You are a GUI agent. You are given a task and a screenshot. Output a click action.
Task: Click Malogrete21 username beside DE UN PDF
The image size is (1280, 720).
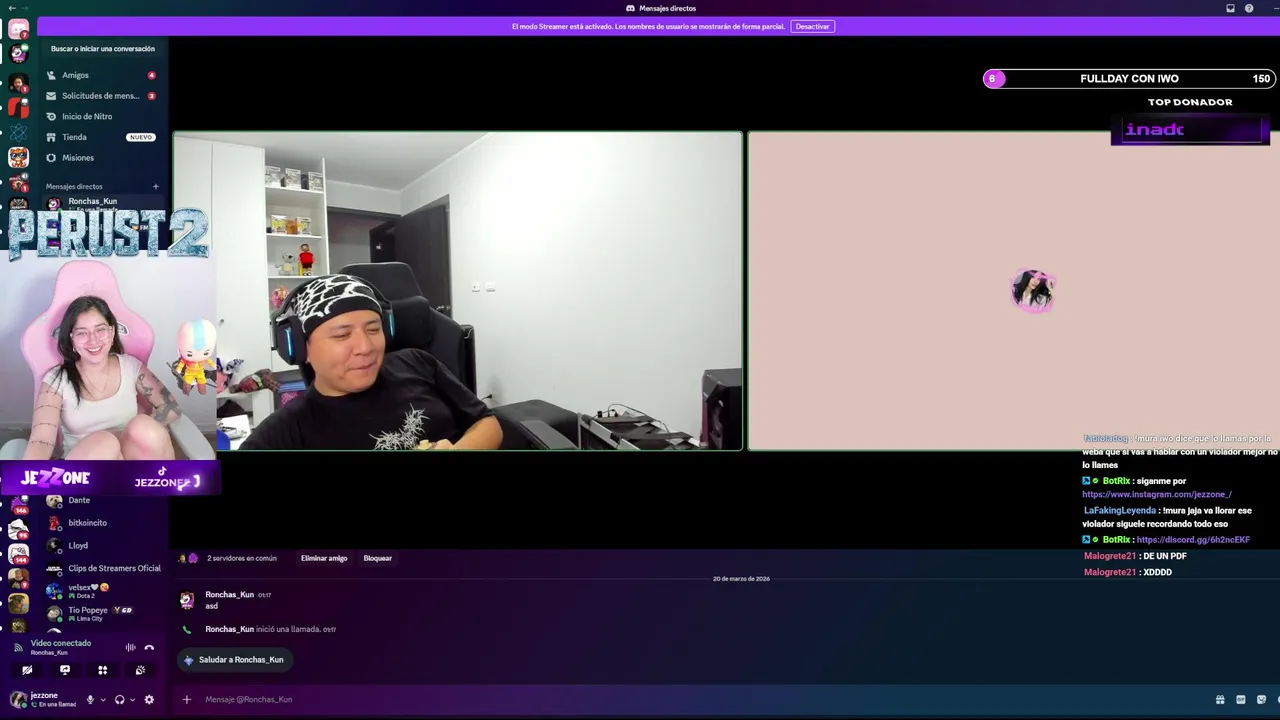pos(1110,556)
